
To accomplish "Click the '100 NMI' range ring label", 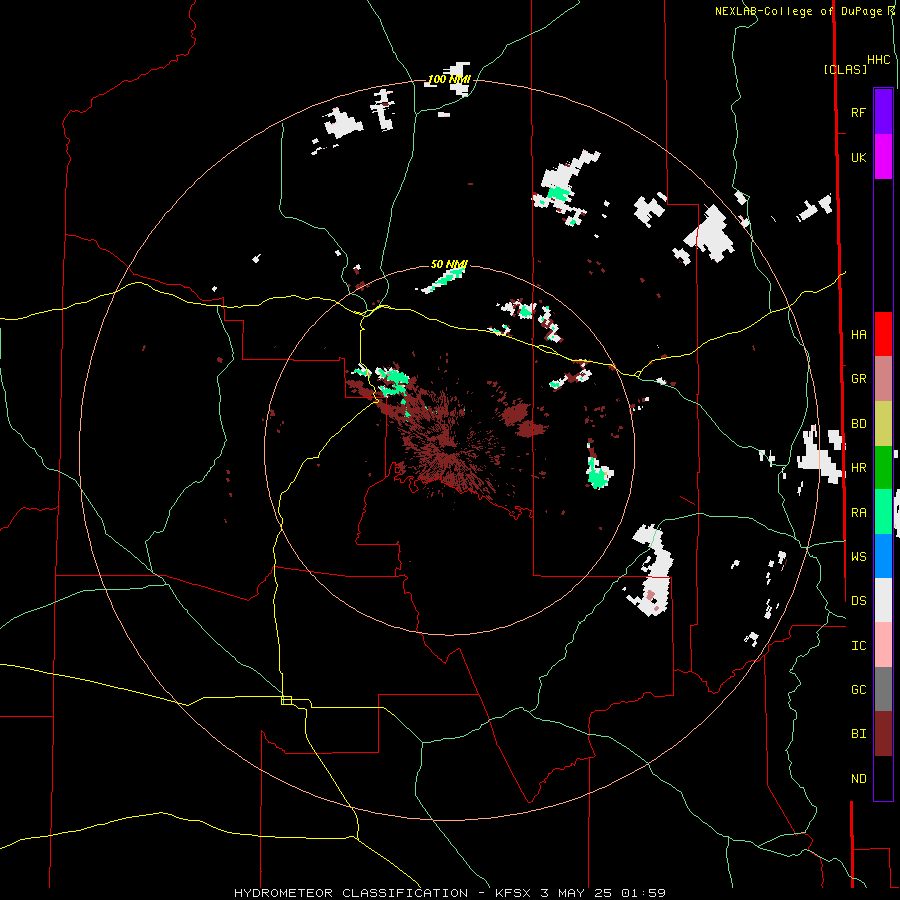I will [449, 79].
